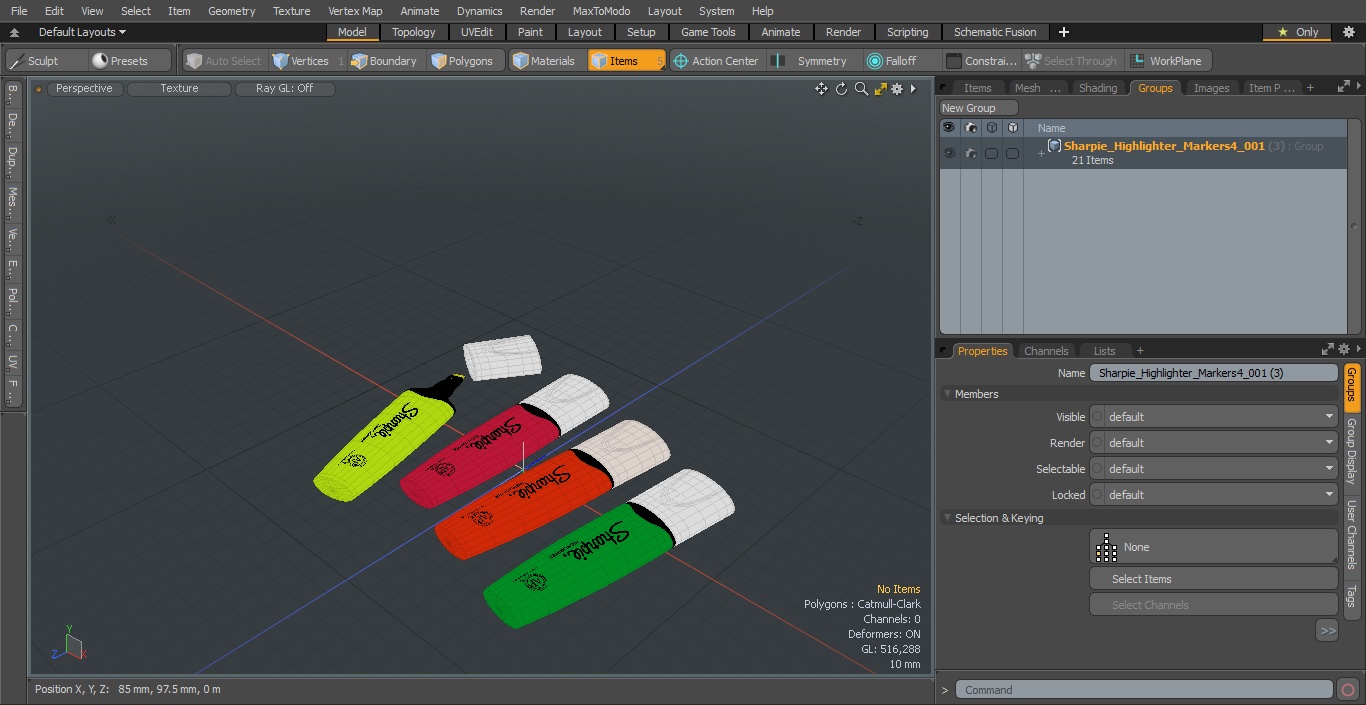Toggle the Locked channel keying dot

pyautogui.click(x=1097, y=495)
